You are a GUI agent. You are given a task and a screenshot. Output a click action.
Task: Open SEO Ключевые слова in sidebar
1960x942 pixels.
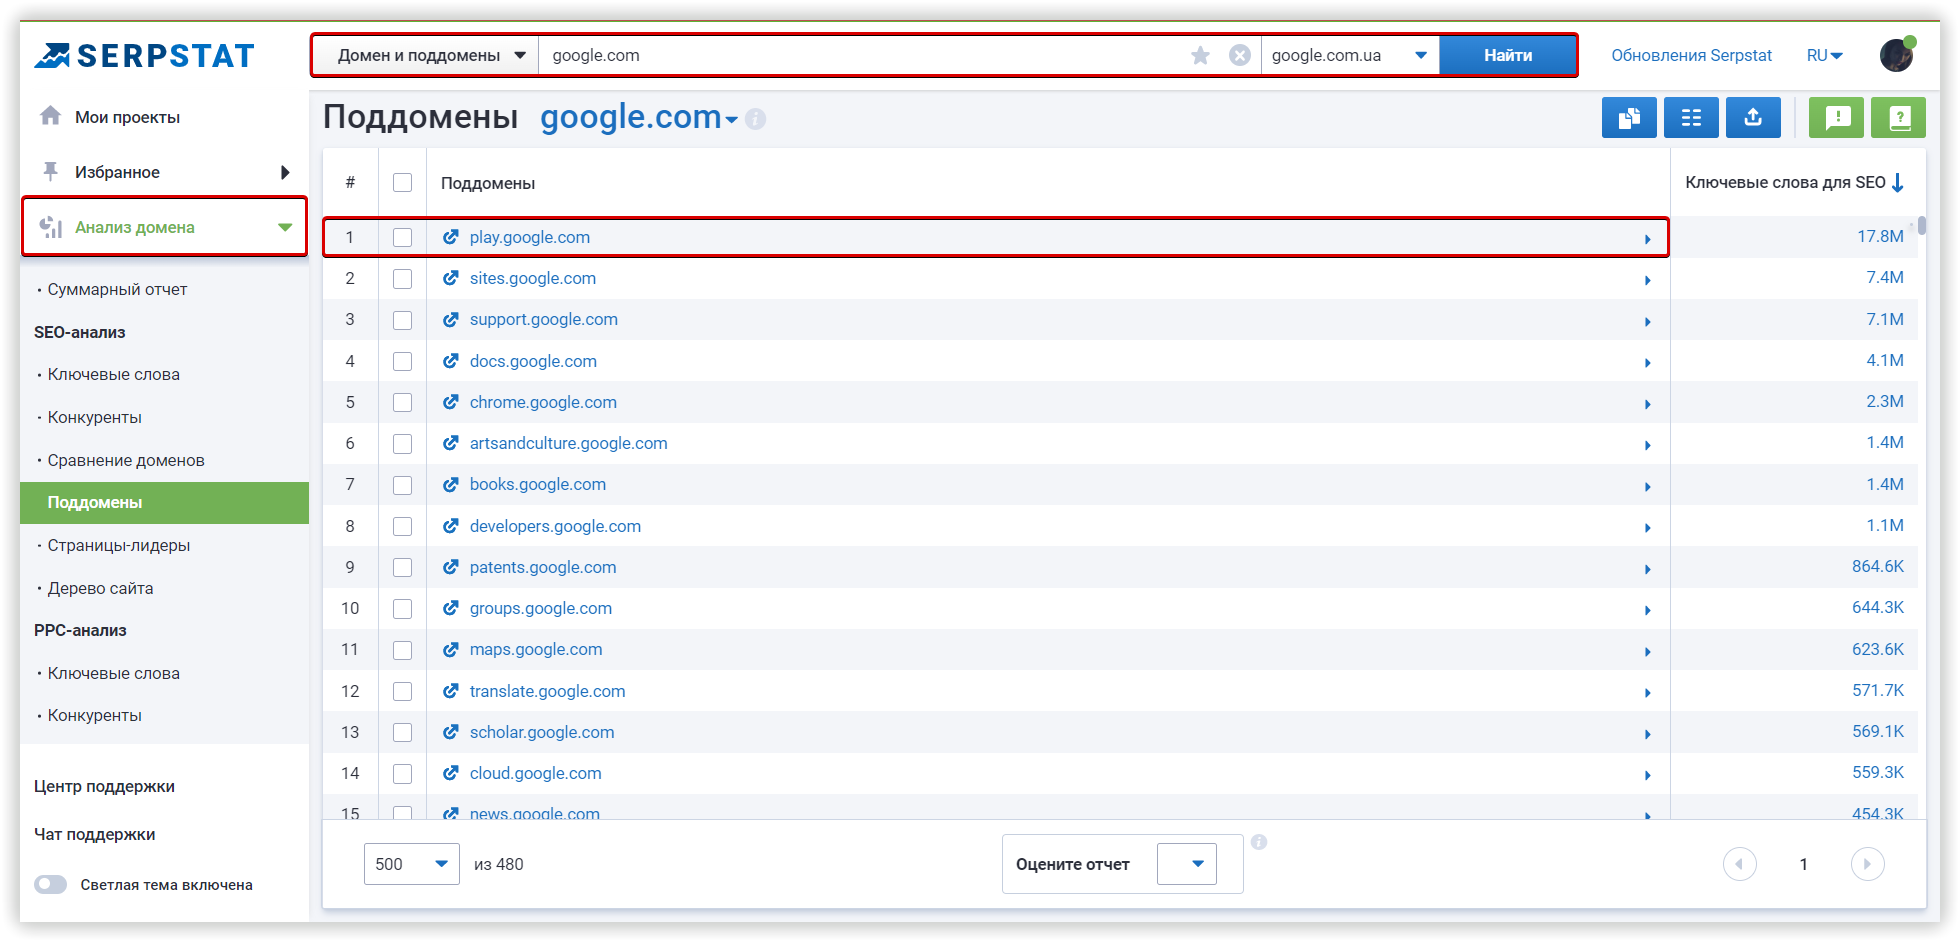tap(114, 374)
